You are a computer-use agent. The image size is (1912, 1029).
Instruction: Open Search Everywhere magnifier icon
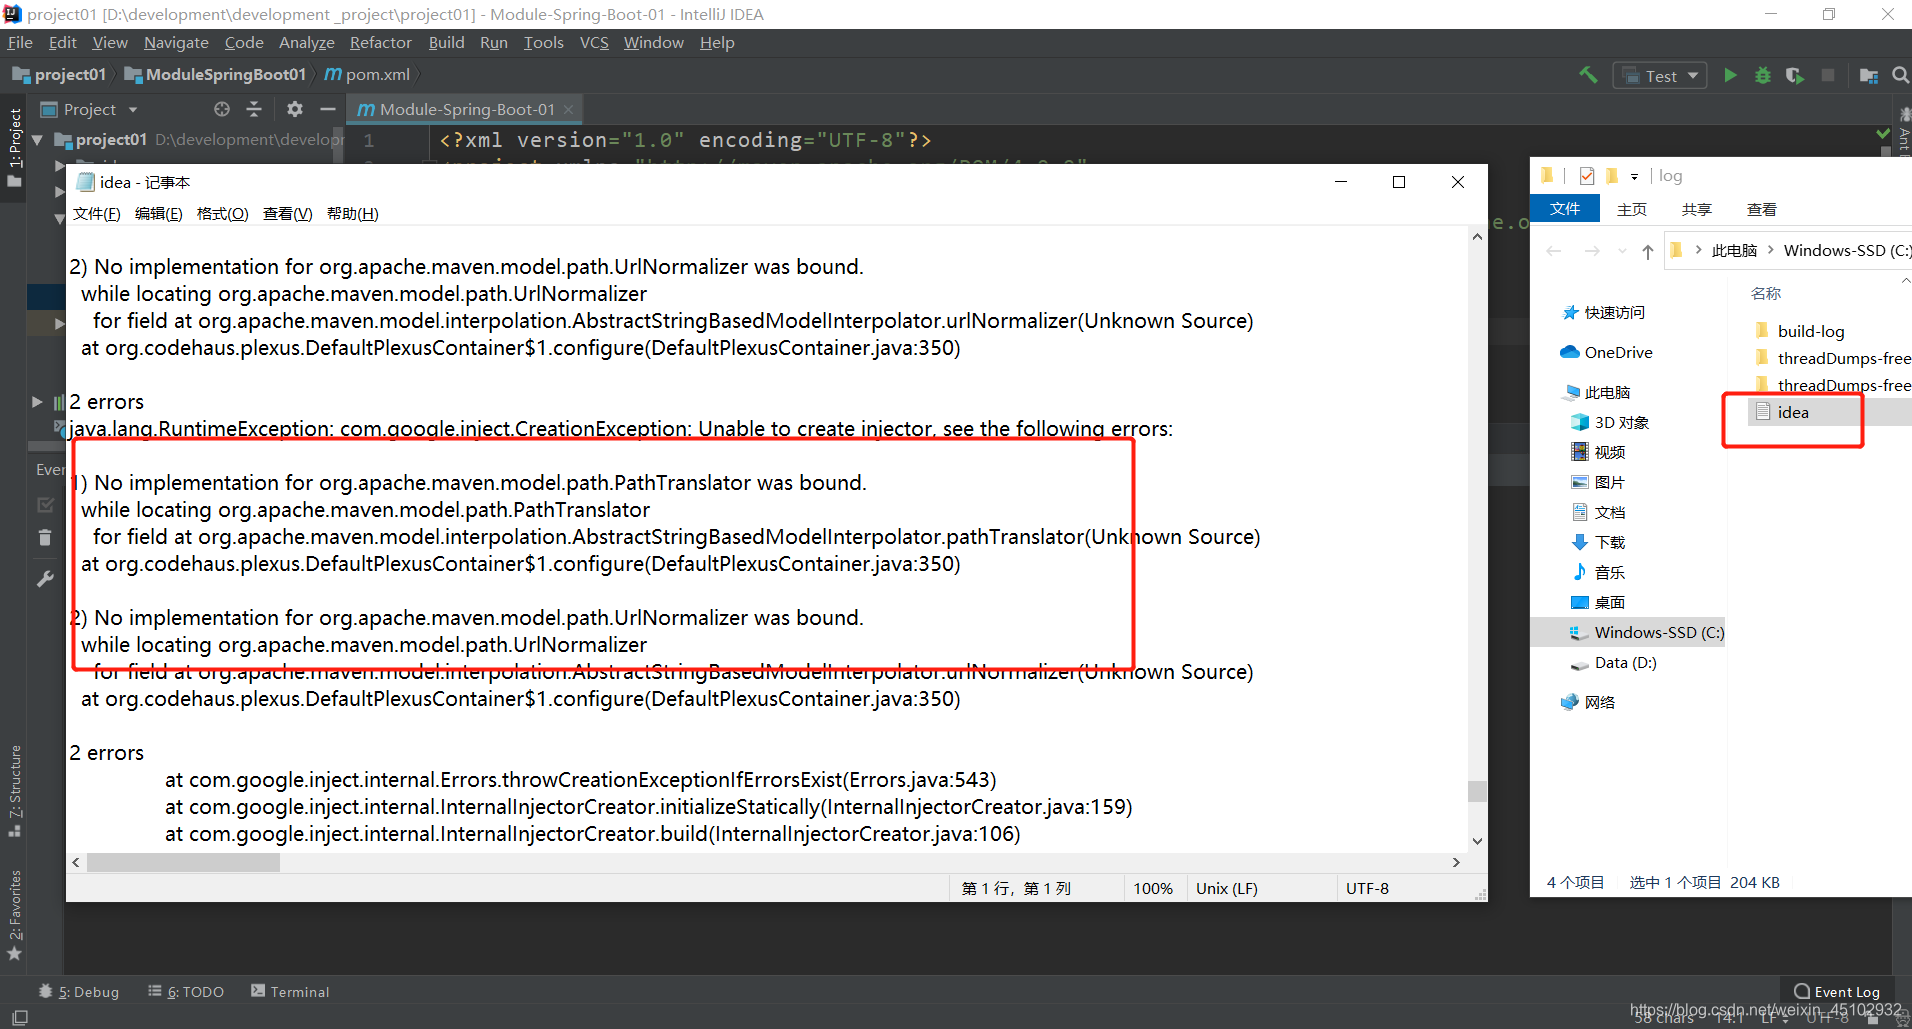click(x=1900, y=75)
